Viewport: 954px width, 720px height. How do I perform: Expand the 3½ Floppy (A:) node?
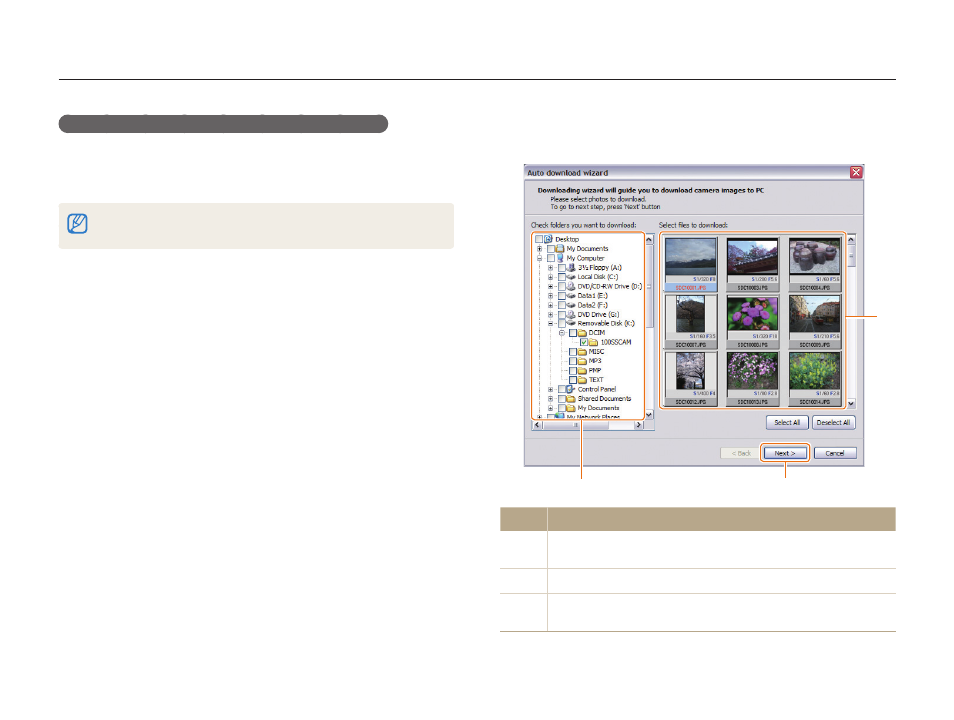(x=551, y=267)
